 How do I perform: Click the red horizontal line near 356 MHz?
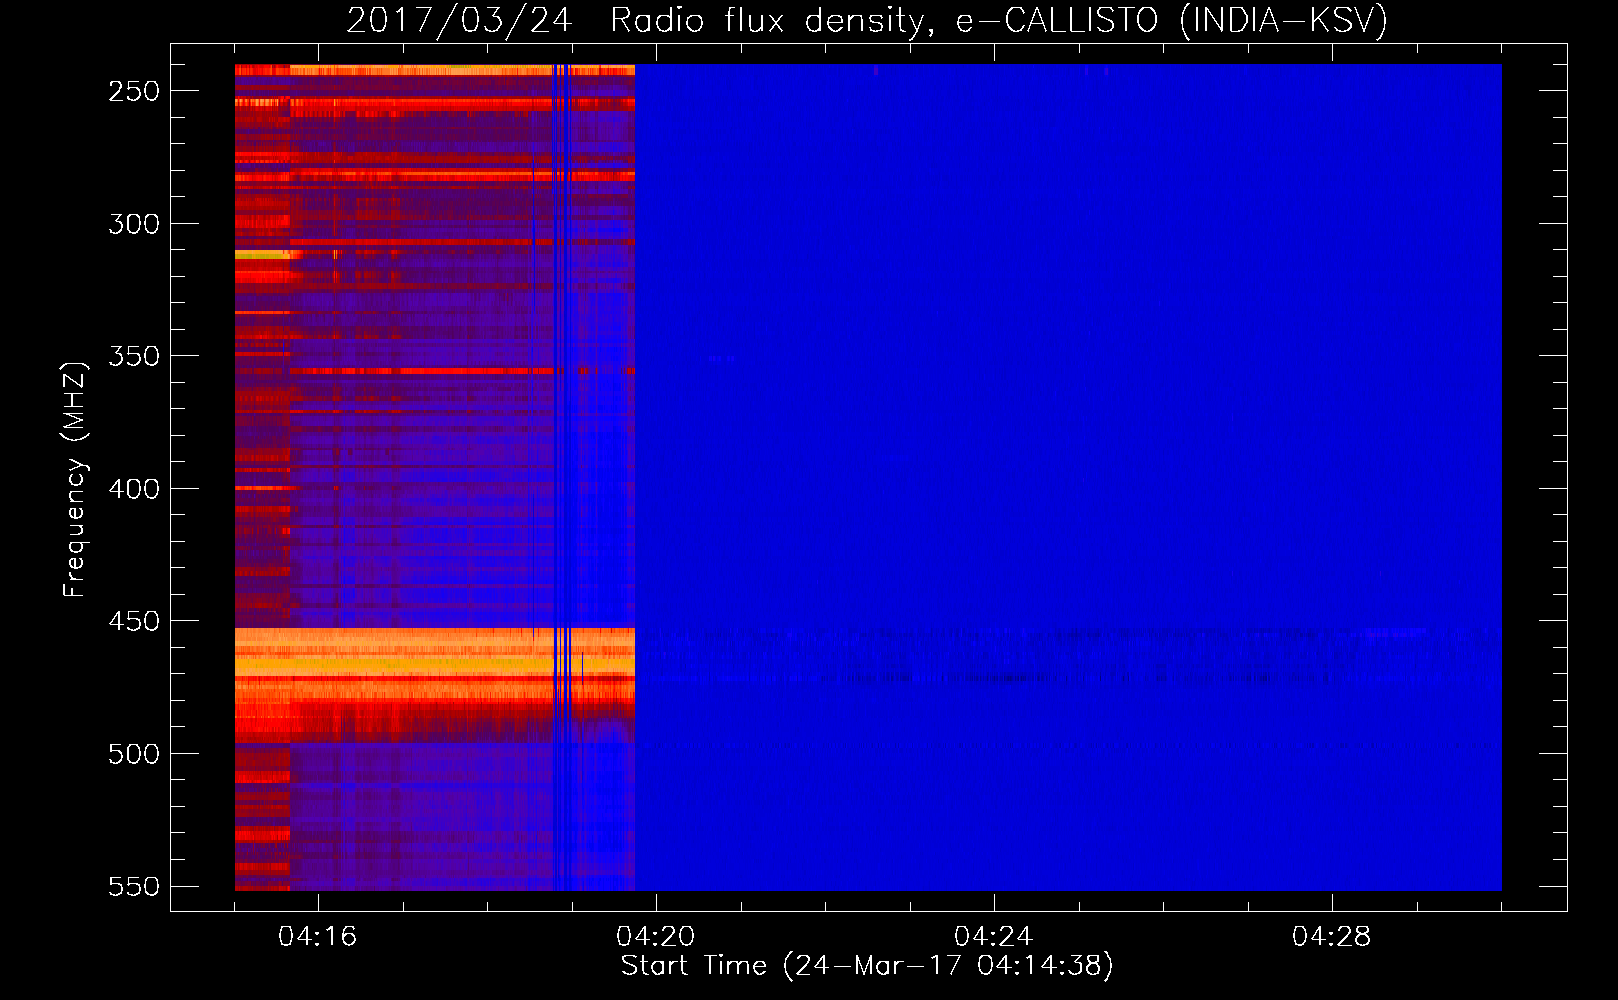462,371
